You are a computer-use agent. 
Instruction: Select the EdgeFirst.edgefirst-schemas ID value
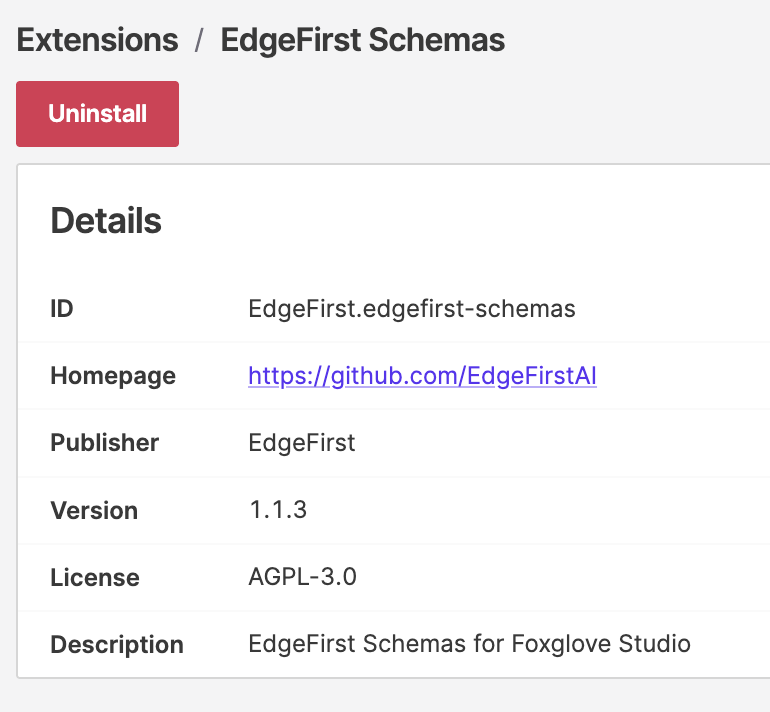411,309
